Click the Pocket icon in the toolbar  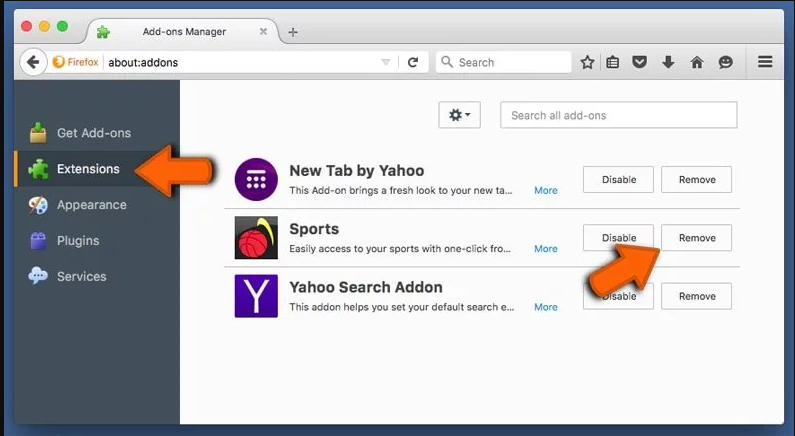(x=640, y=62)
